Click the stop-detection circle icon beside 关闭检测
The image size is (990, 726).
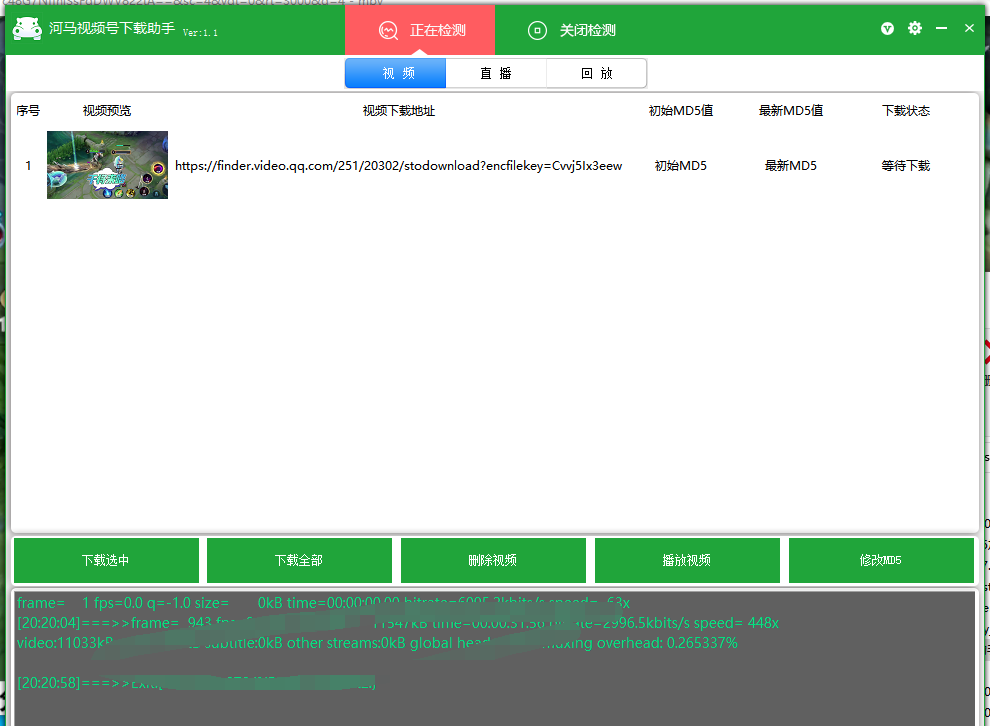point(537,30)
